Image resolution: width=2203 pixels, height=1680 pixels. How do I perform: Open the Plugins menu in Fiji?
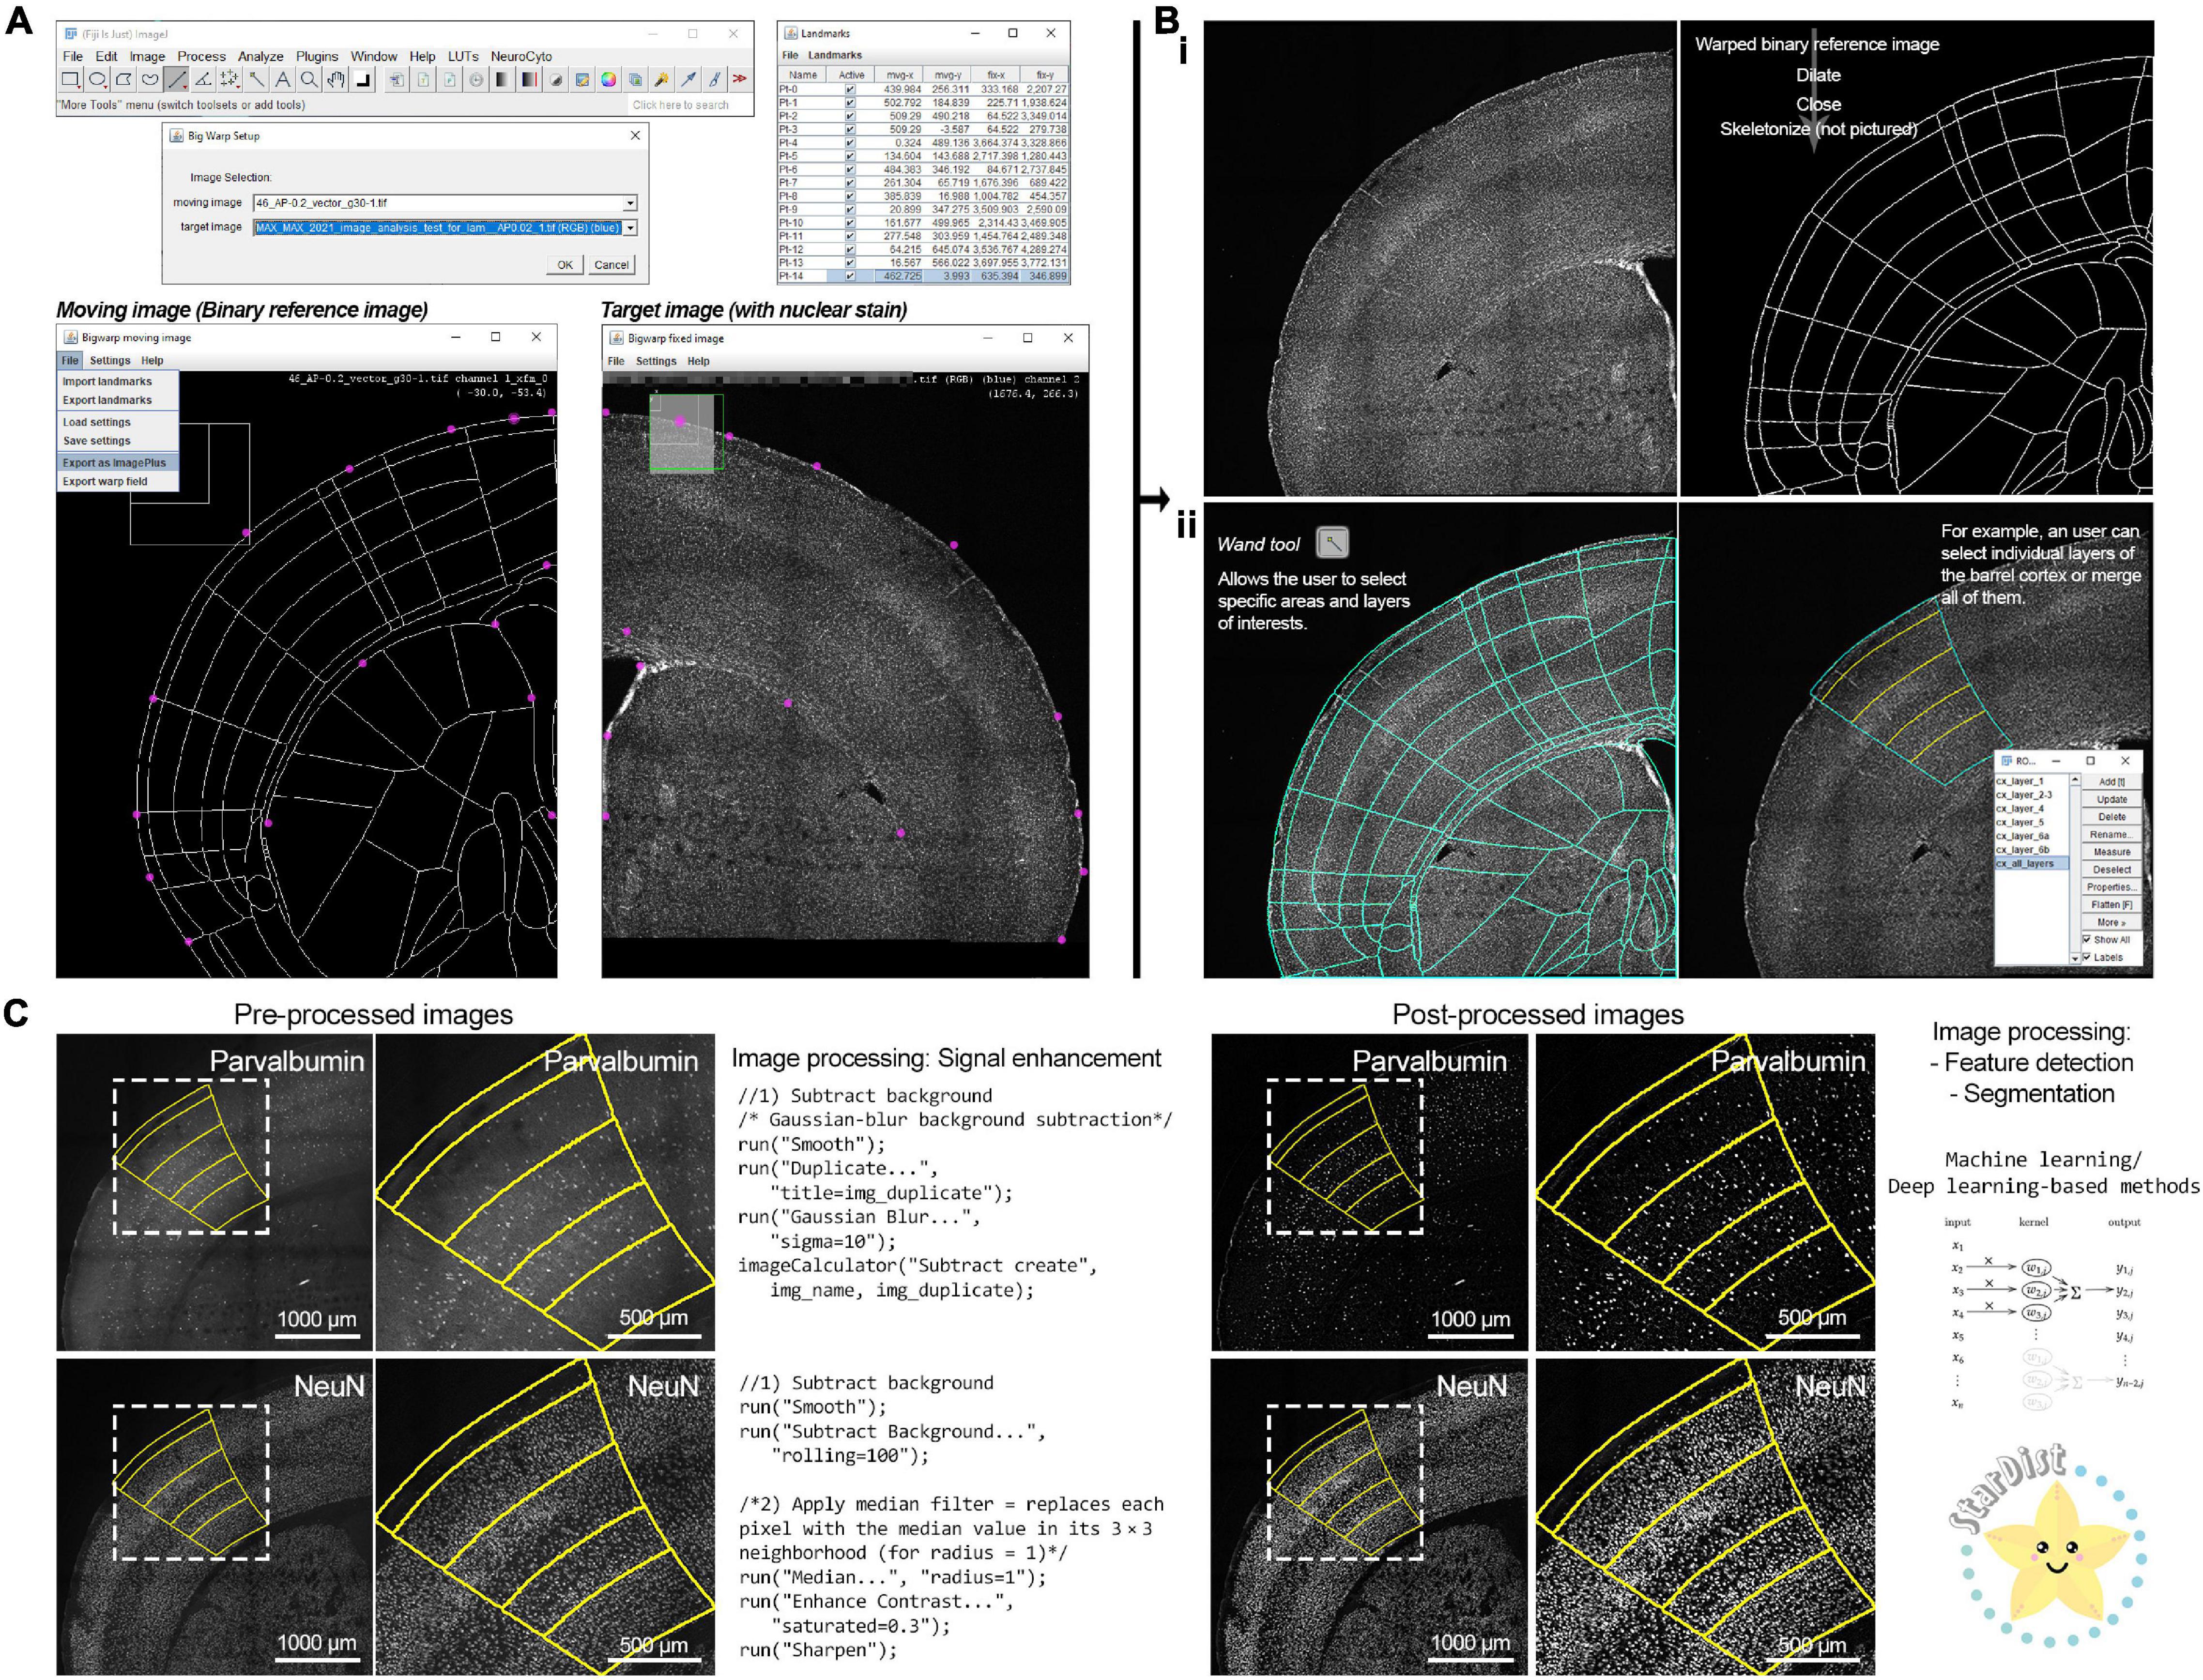pyautogui.click(x=317, y=56)
